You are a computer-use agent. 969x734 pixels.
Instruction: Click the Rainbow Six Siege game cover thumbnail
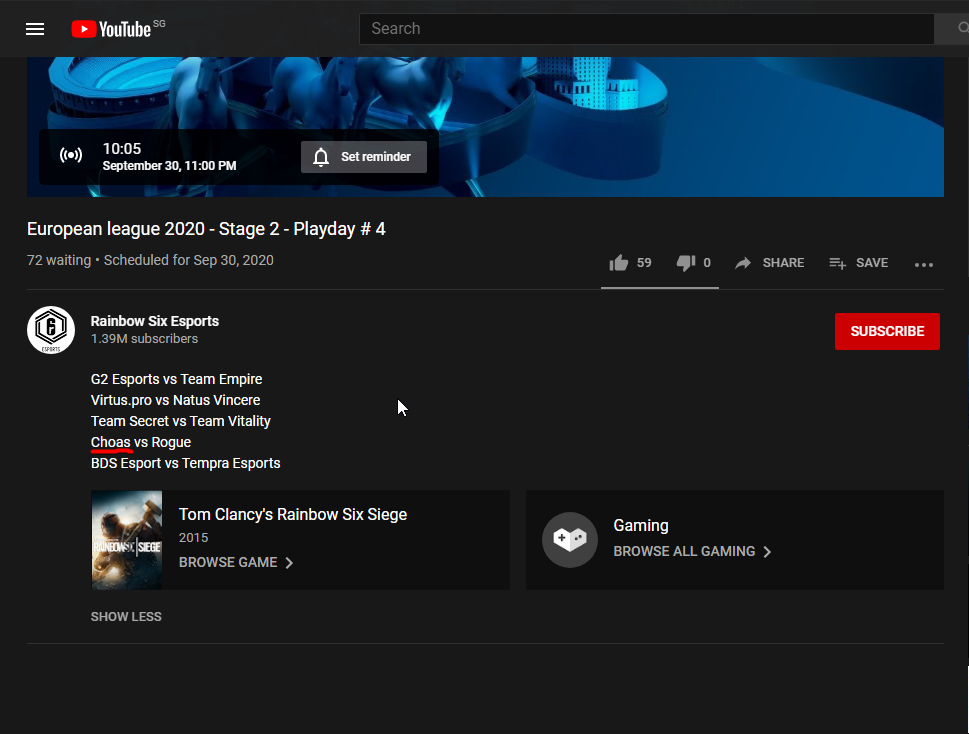(127, 540)
